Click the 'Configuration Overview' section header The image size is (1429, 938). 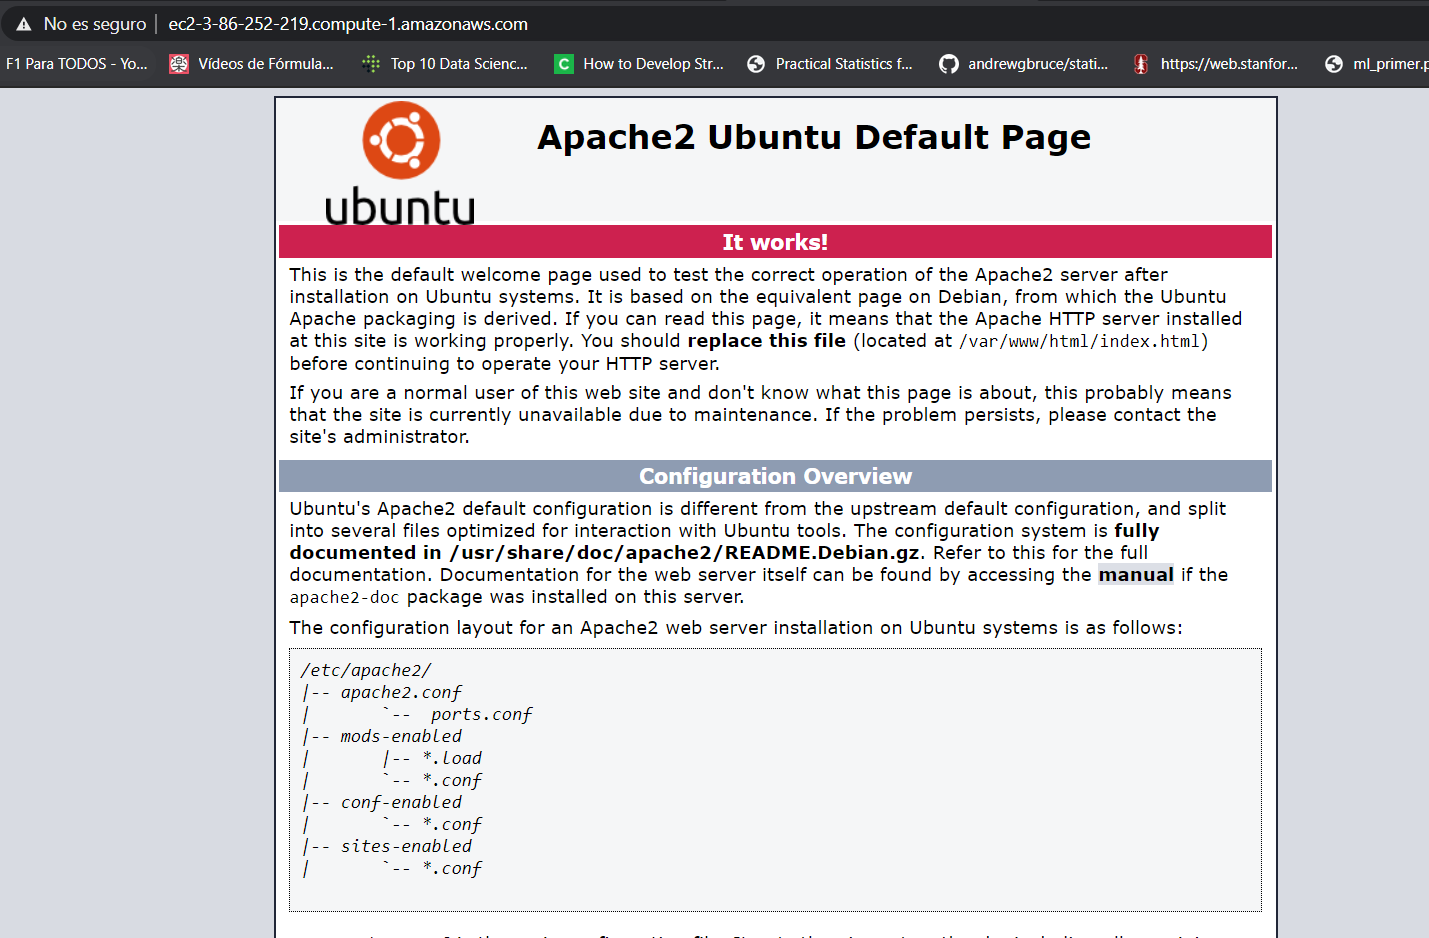click(775, 476)
